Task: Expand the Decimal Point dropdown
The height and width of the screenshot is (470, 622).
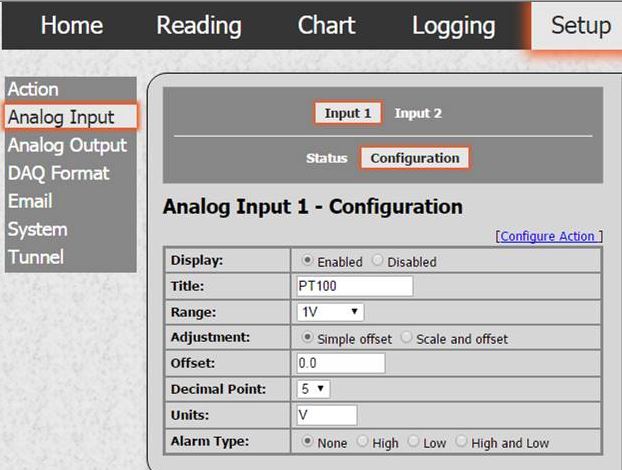Action: coord(314,389)
